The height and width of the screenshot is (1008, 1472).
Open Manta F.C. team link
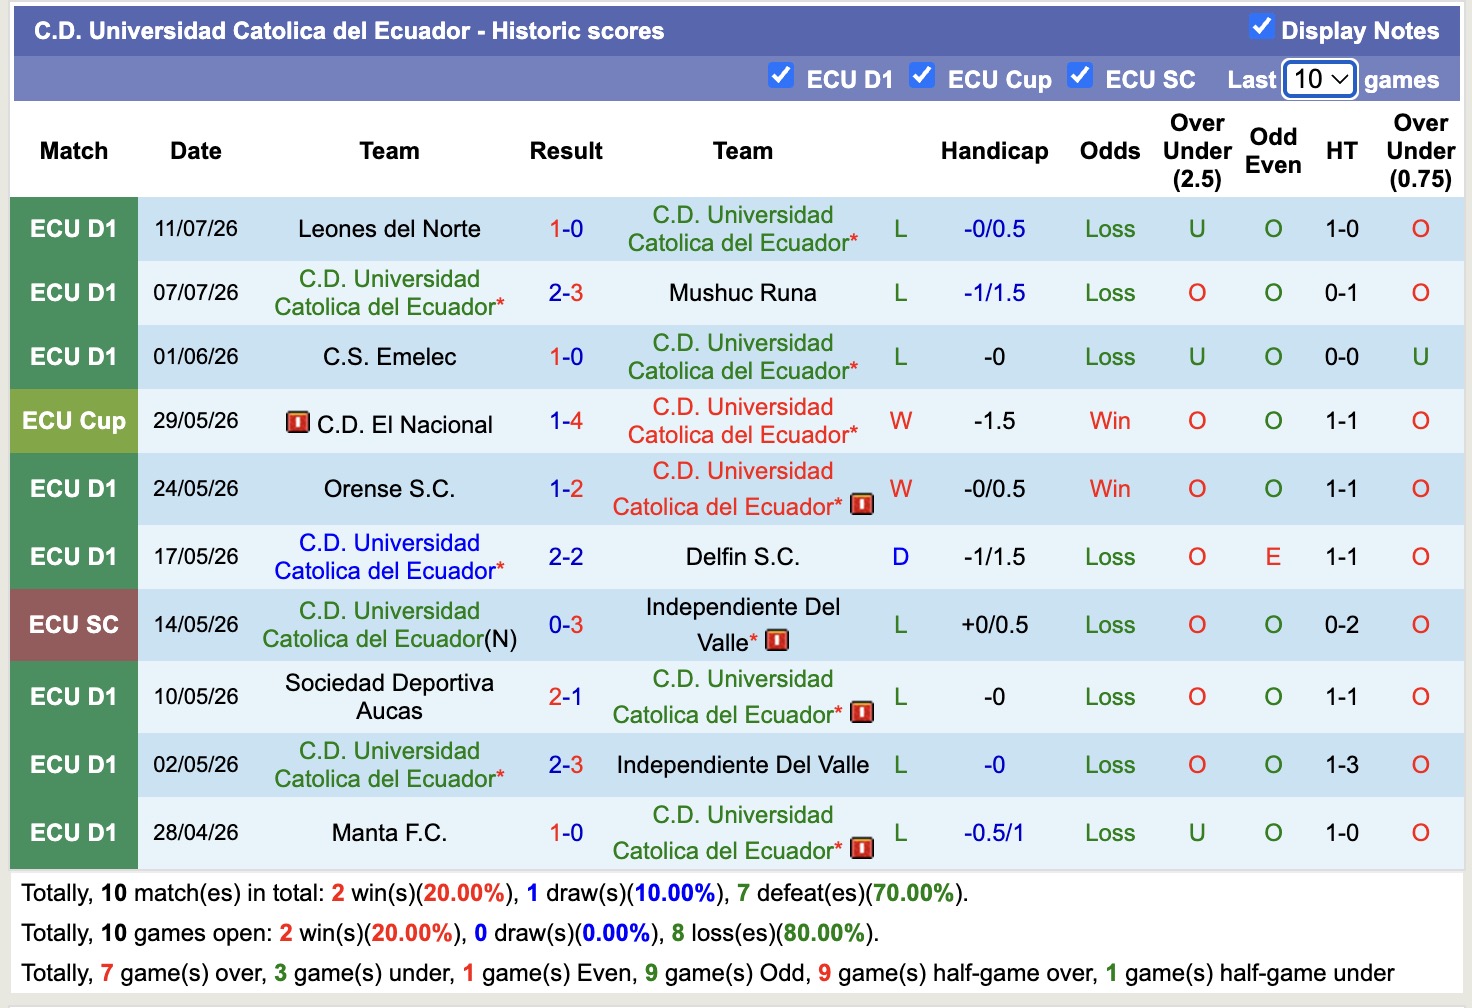tap(389, 833)
